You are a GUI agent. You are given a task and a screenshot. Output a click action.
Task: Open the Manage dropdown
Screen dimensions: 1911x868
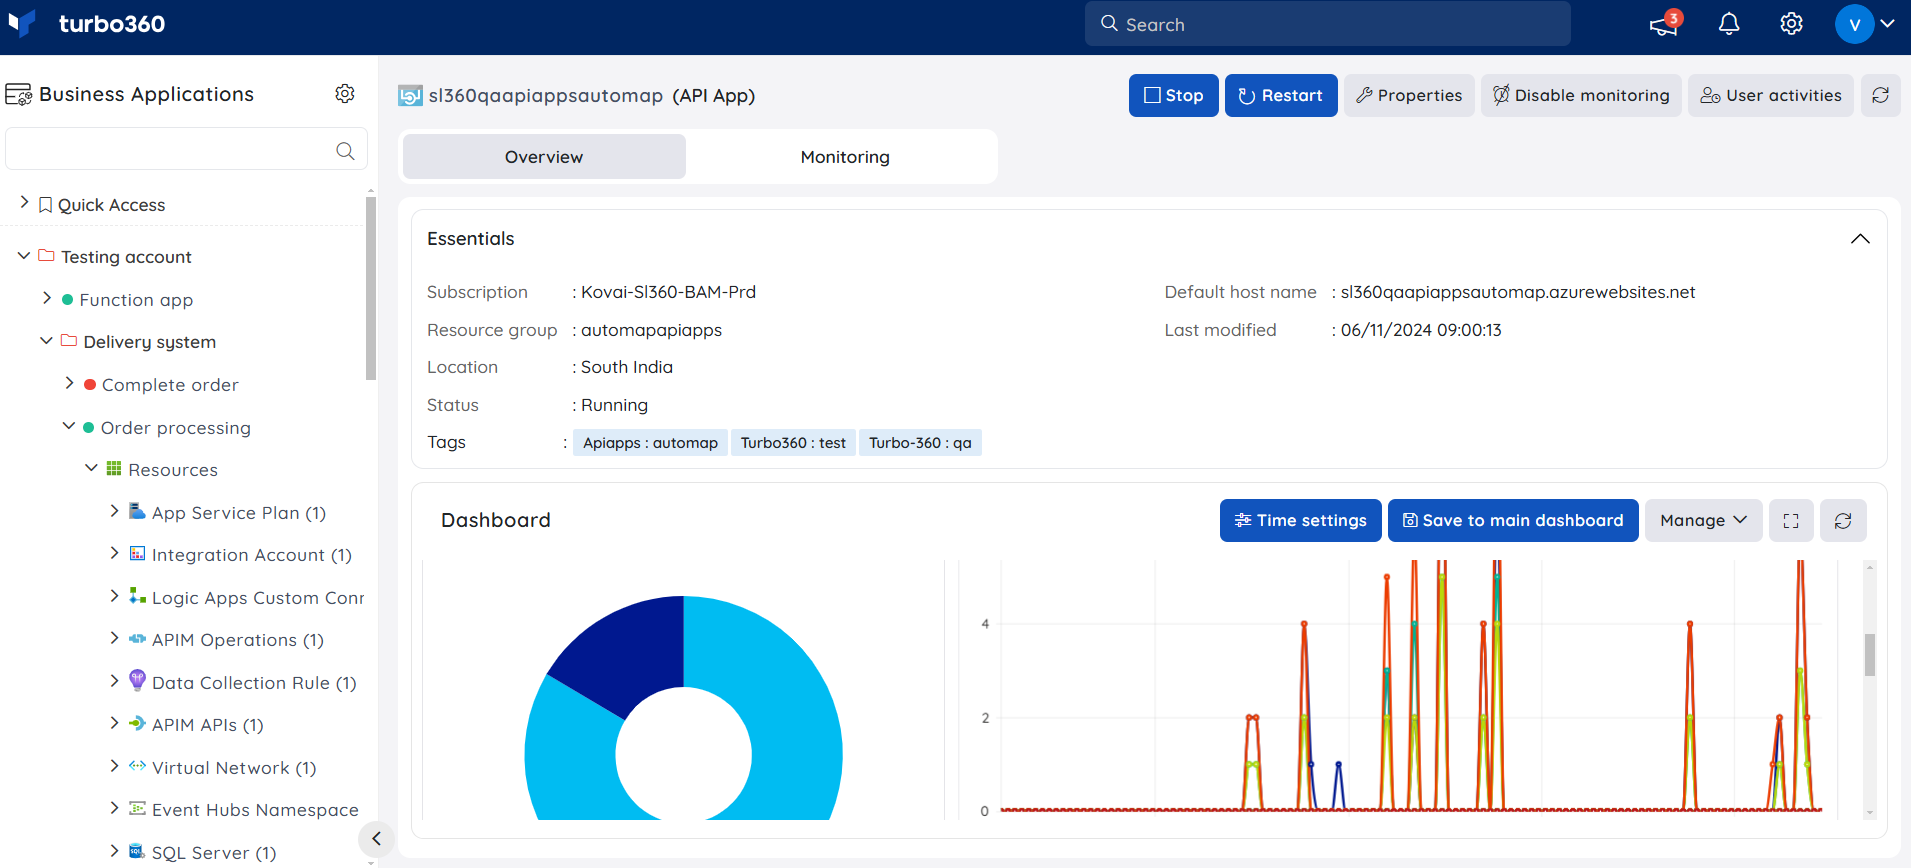pos(1704,520)
